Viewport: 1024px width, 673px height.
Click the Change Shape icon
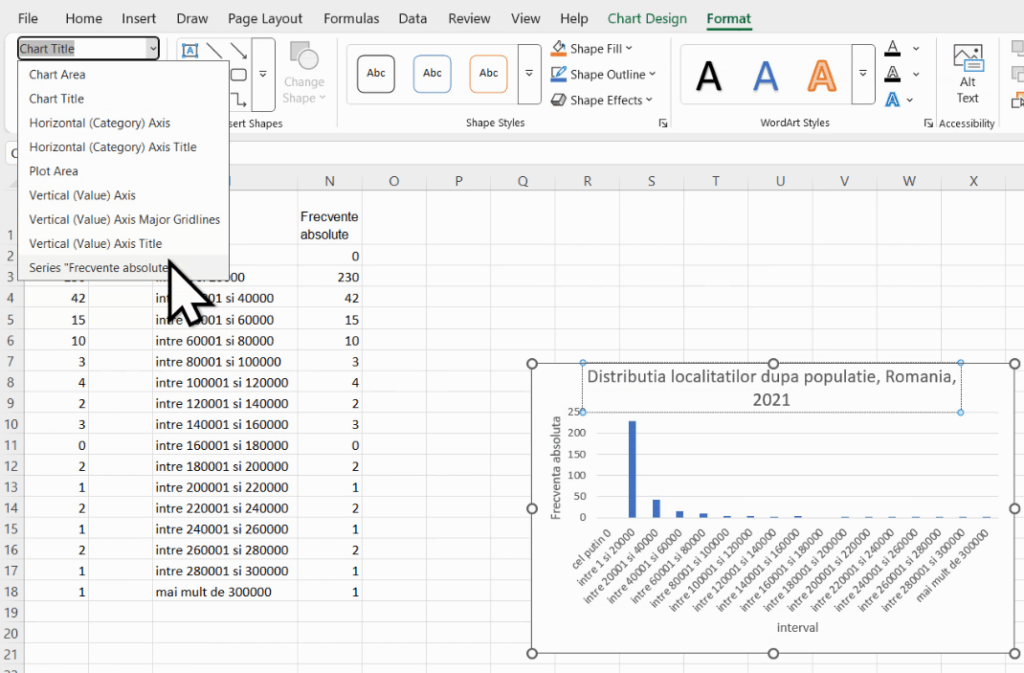(303, 71)
